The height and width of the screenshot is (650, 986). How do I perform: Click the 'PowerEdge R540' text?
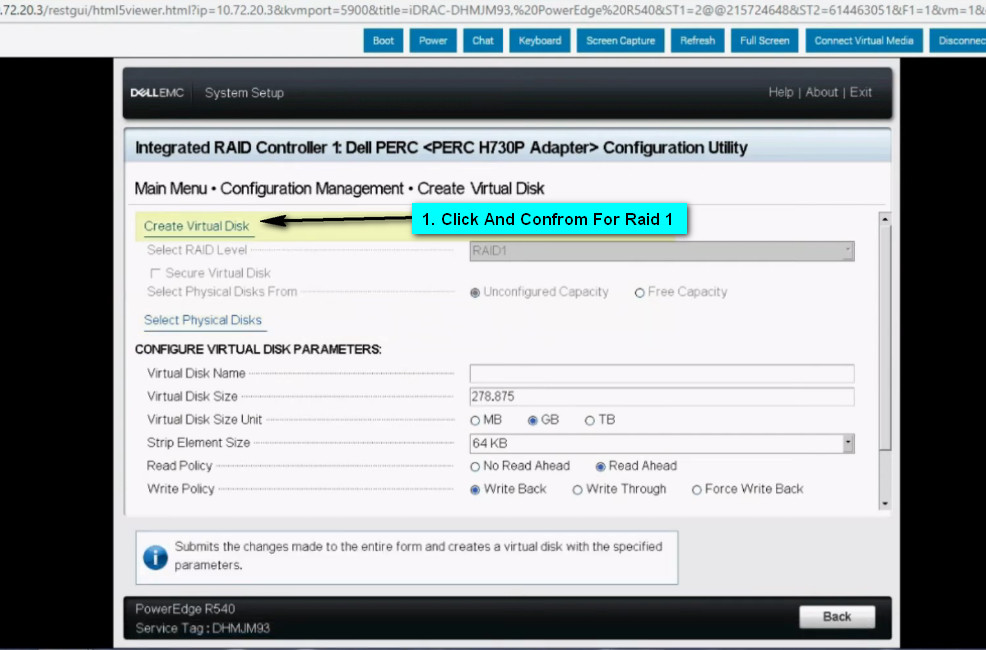coord(185,609)
